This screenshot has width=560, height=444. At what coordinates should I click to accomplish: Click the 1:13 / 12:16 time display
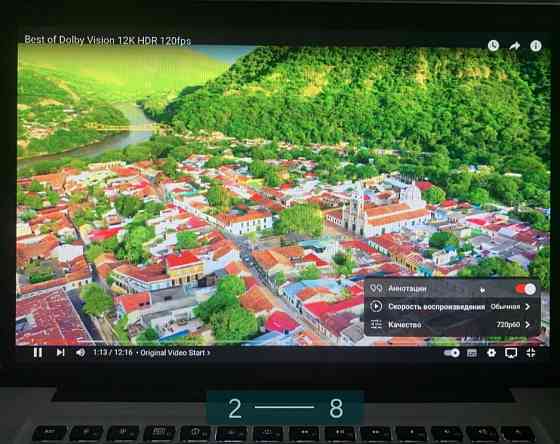112,353
